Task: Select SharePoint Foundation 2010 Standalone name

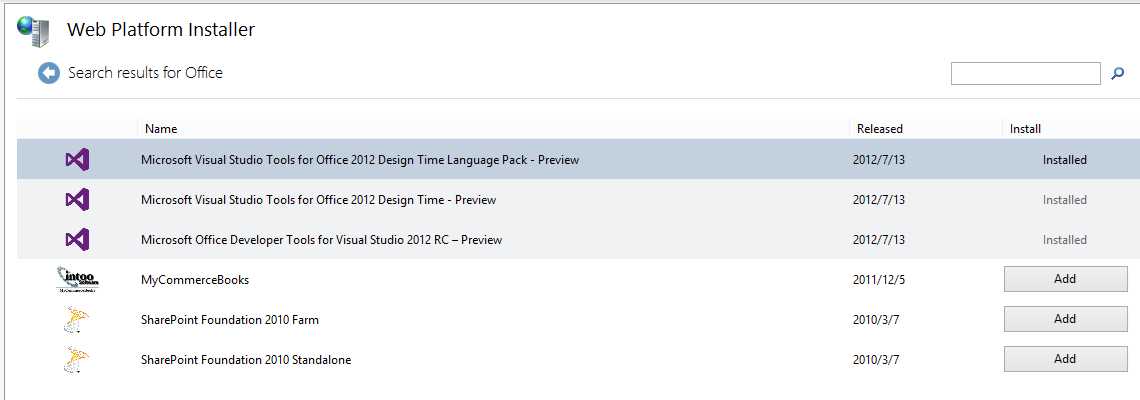Action: coord(246,359)
